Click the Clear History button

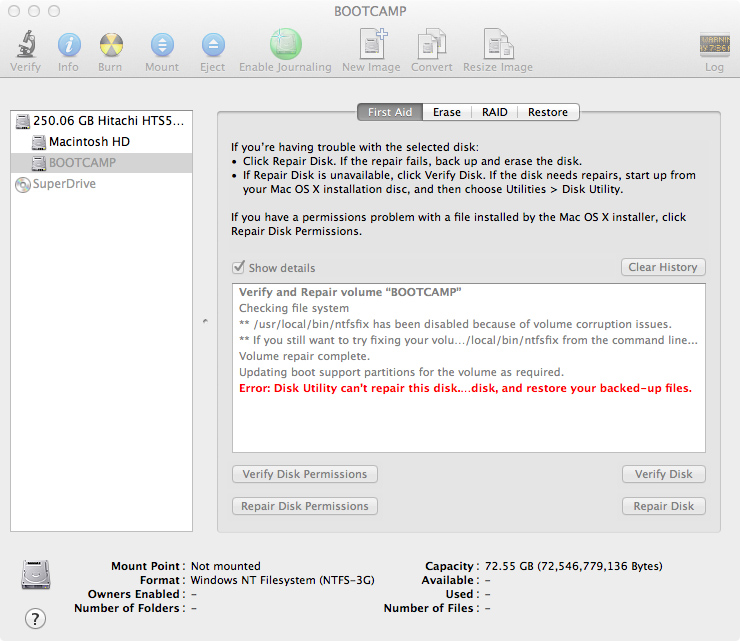[663, 267]
